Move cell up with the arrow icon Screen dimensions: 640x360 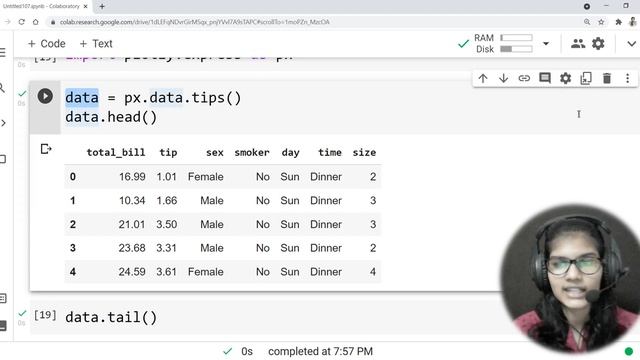[x=483, y=78]
